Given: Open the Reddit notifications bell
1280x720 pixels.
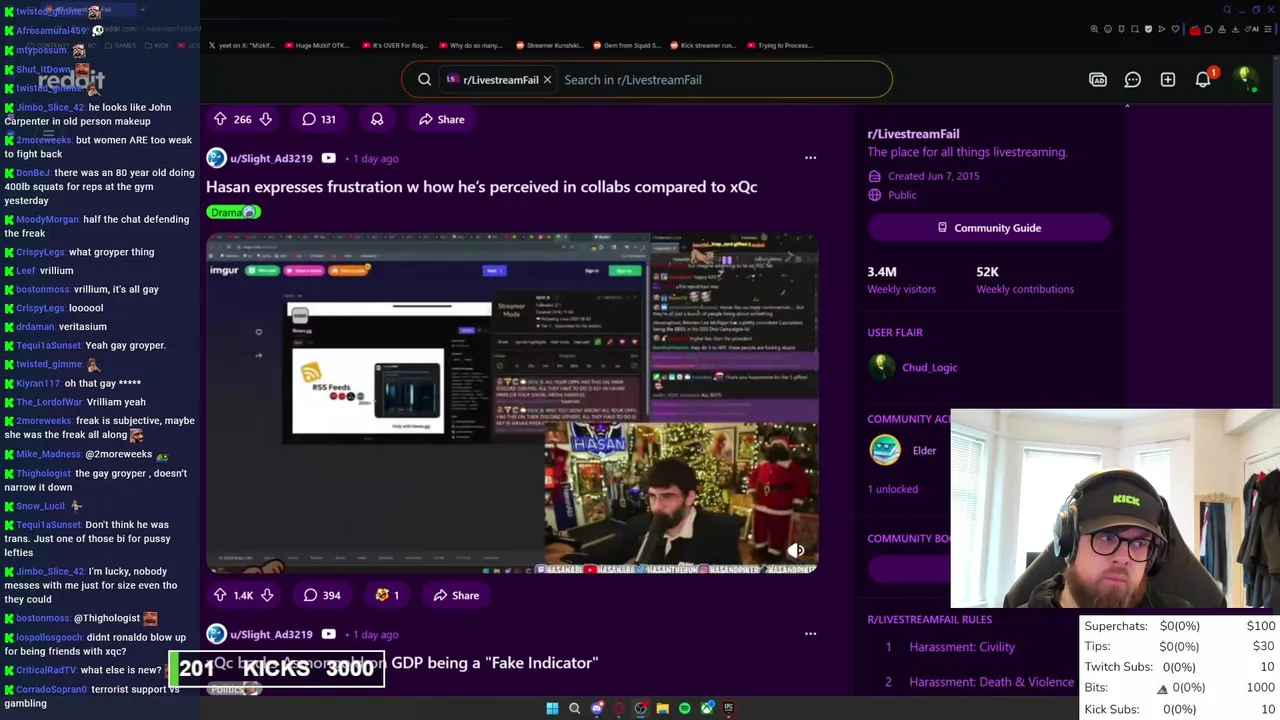Looking at the screenshot, I should point(1204,80).
